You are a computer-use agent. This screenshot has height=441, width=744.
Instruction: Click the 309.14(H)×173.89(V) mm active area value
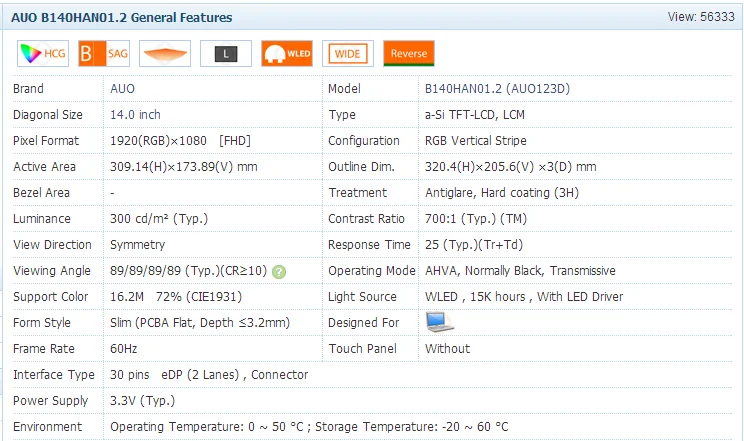click(x=184, y=167)
